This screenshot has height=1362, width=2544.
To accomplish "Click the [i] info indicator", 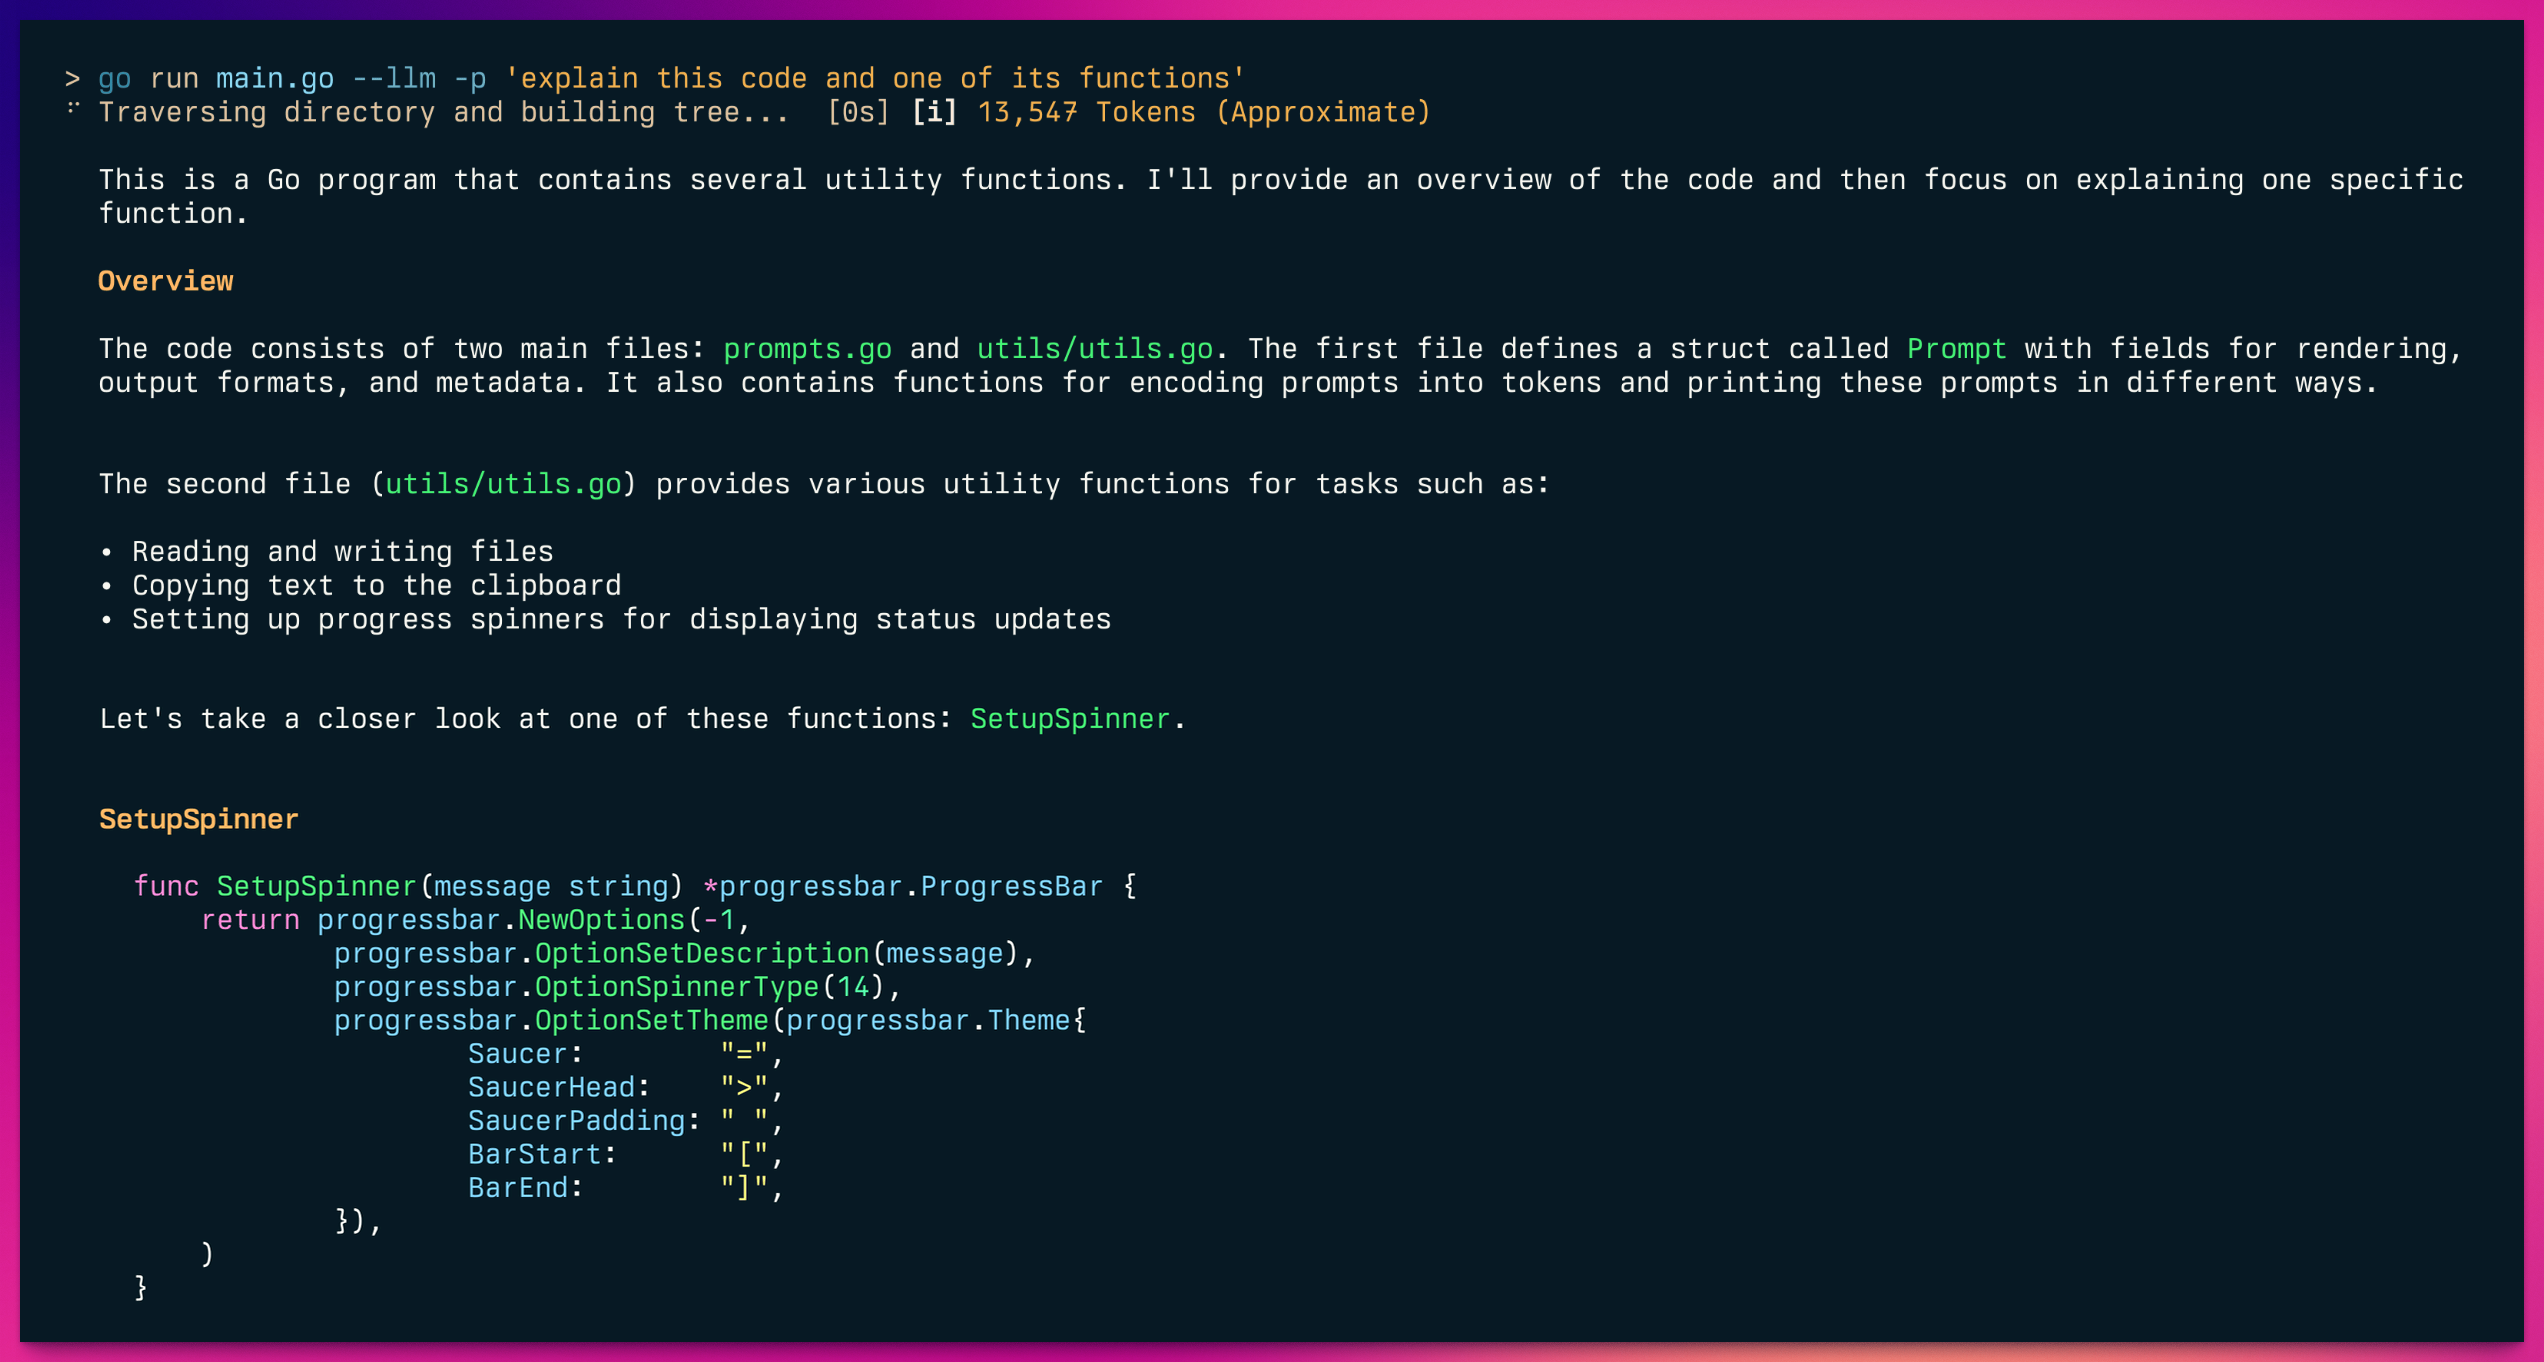I will pos(933,112).
